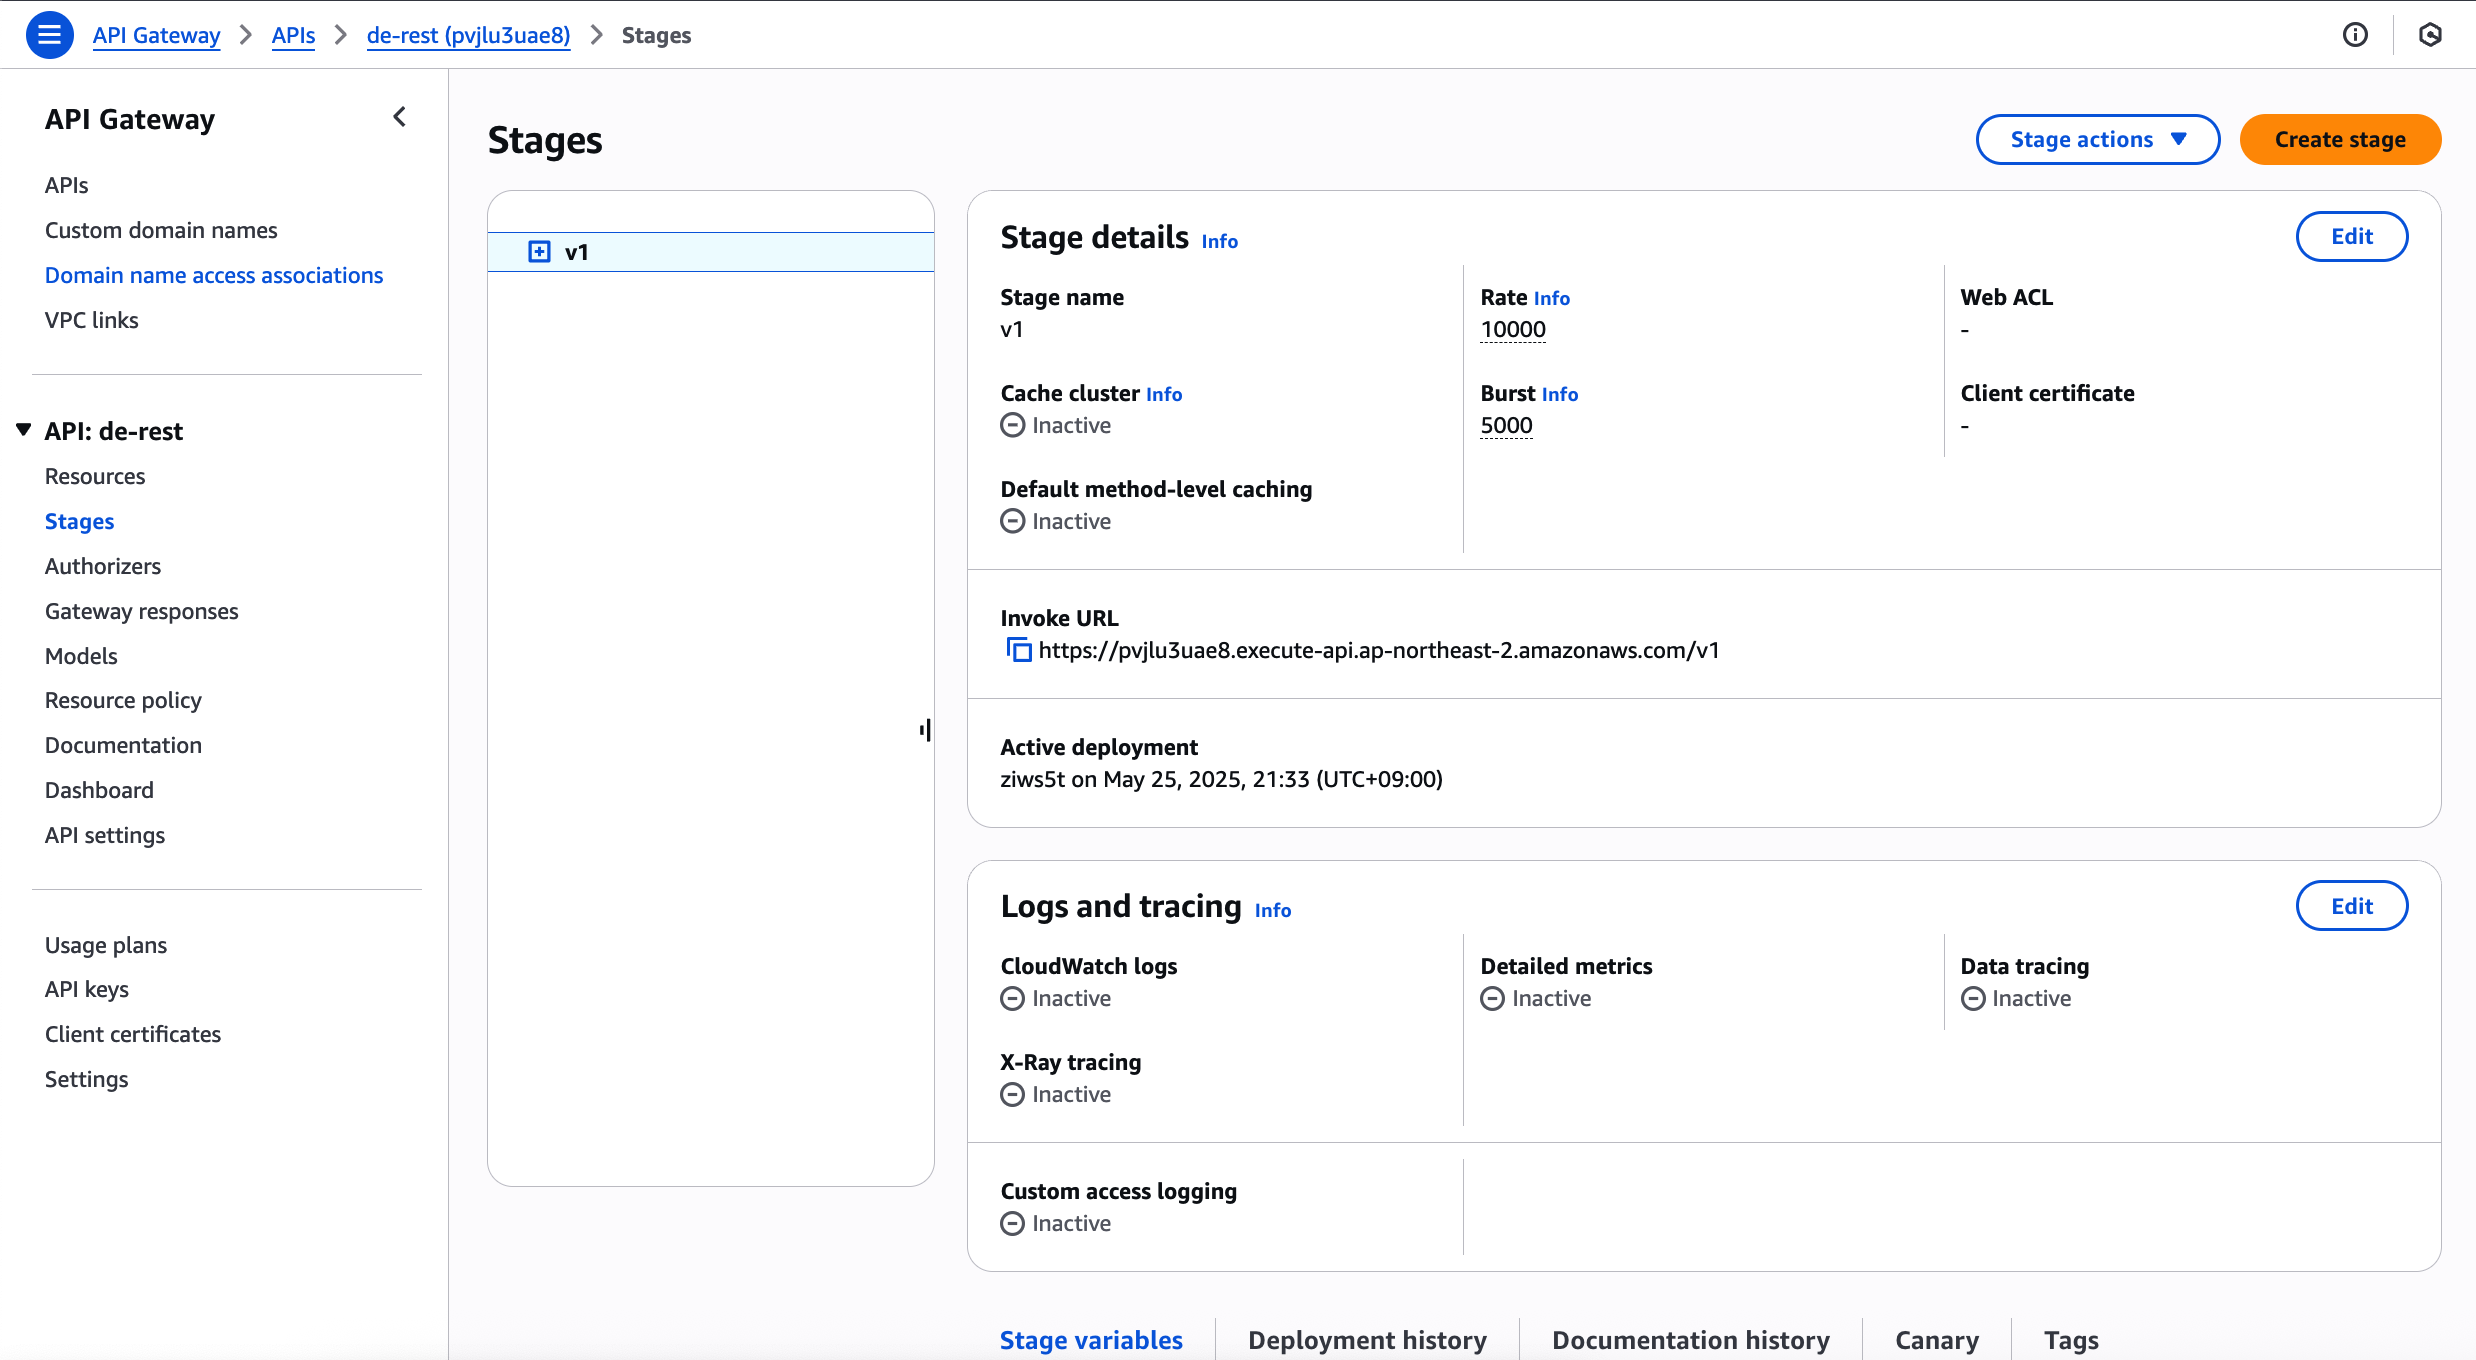Collapse the API: de-rest section triangle

click(x=24, y=430)
